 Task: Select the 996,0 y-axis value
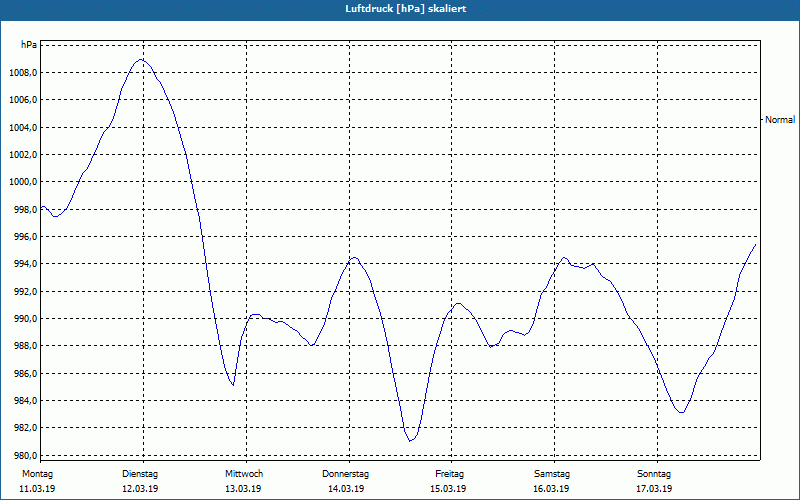click(x=25, y=237)
